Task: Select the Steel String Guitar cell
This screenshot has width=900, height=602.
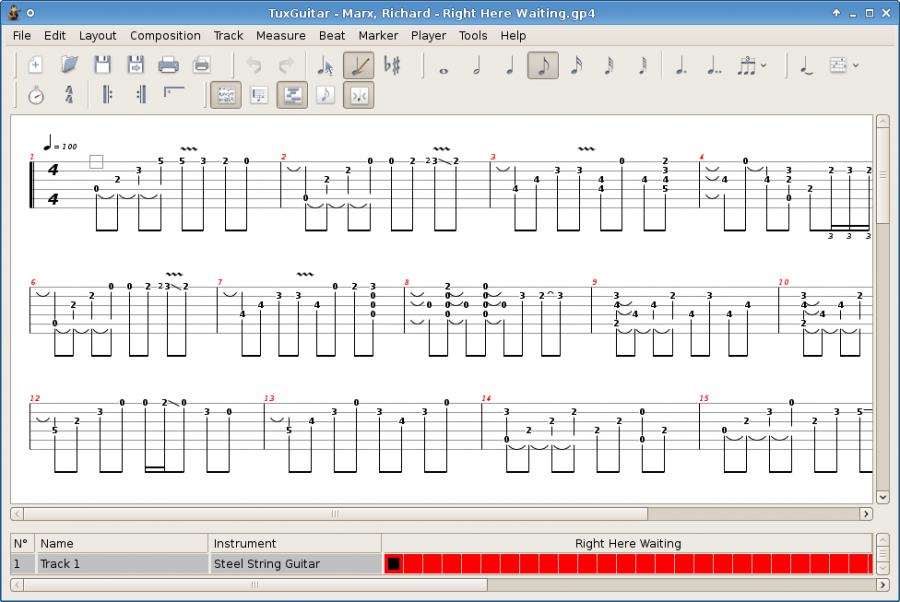Action: 295,564
